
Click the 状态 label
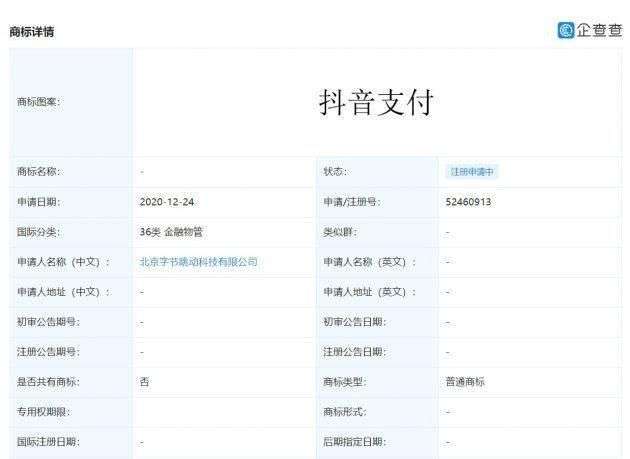(x=335, y=172)
